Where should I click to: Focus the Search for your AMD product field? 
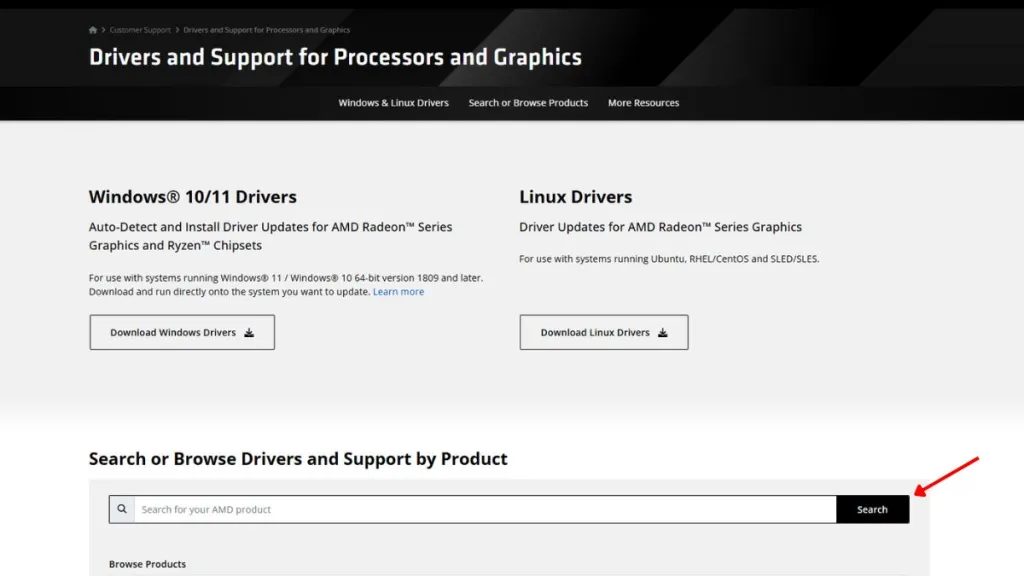[x=485, y=509]
